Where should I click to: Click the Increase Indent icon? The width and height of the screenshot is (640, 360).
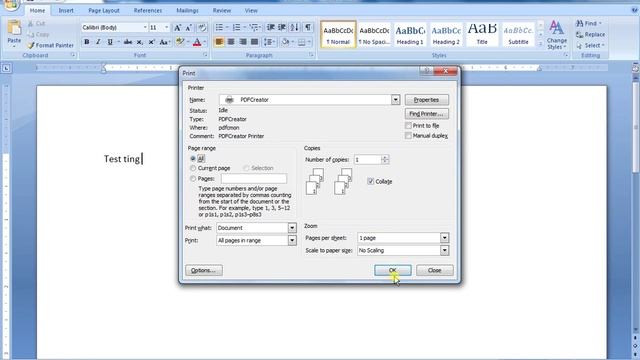[x=282, y=27]
